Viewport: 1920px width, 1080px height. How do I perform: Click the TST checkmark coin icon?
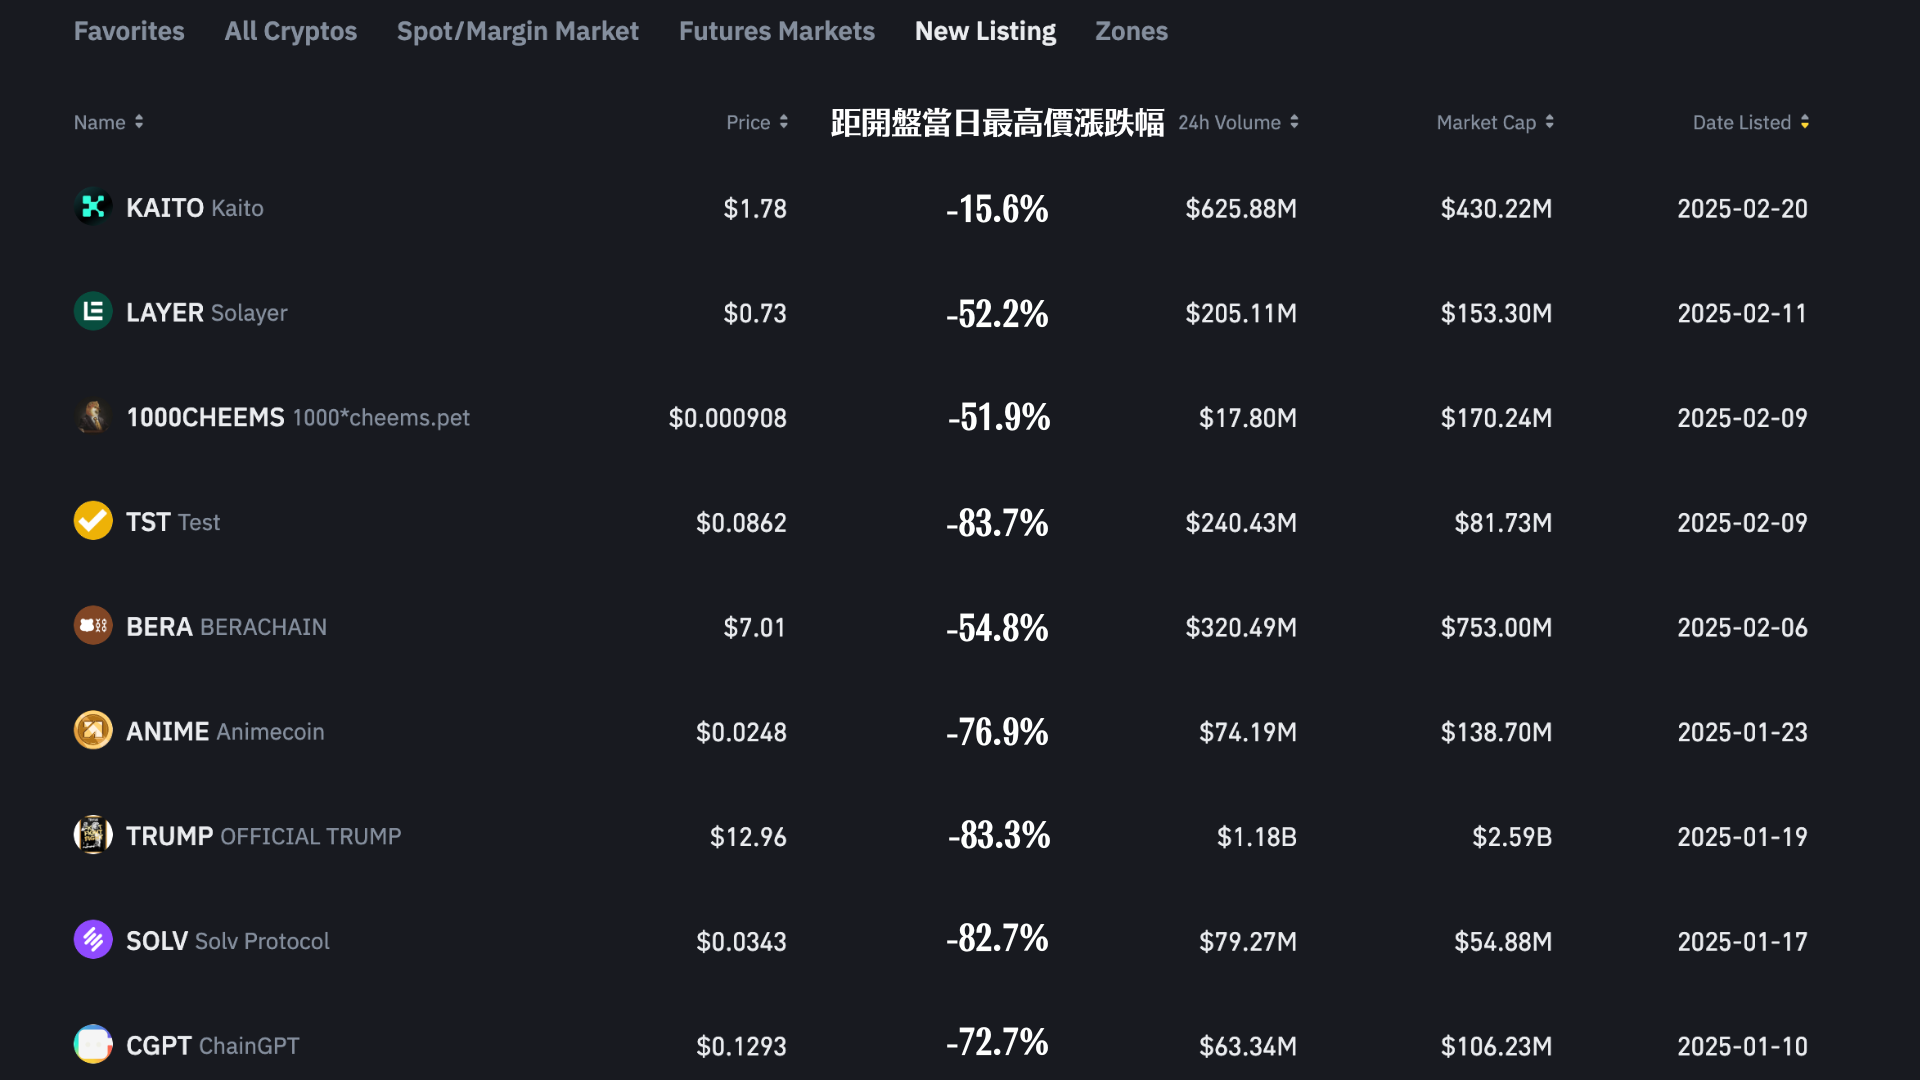93,521
